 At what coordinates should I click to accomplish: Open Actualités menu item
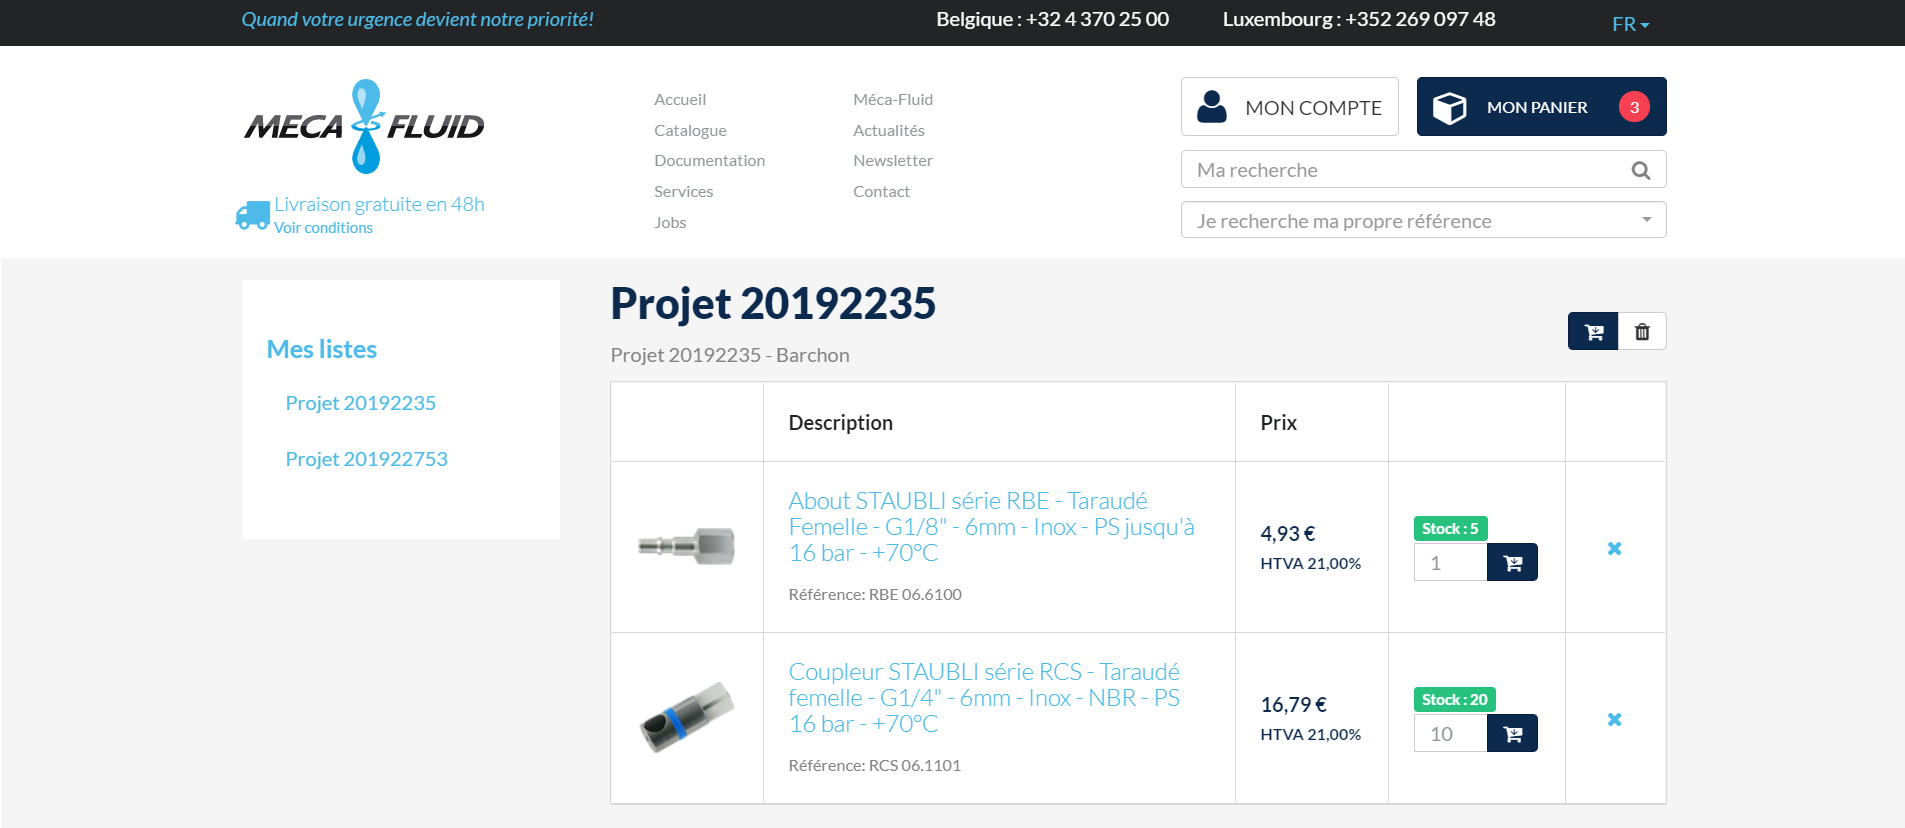coord(888,130)
